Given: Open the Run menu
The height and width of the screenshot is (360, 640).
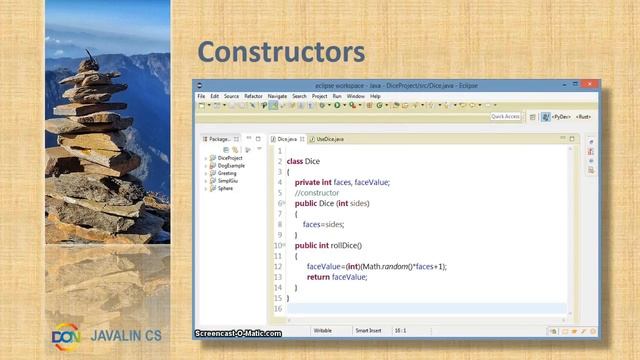Looking at the screenshot, I should 337,96.
